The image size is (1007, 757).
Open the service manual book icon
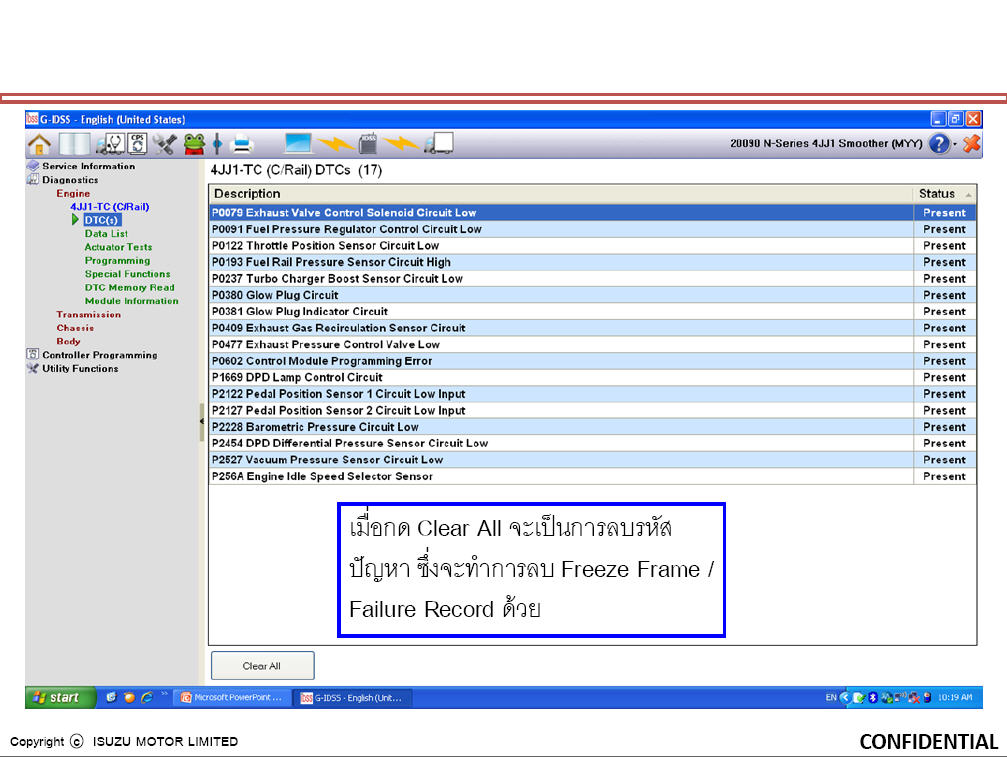pos(74,144)
